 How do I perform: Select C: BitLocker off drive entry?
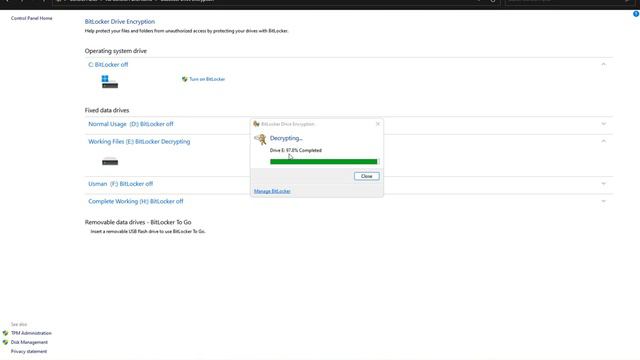point(108,64)
